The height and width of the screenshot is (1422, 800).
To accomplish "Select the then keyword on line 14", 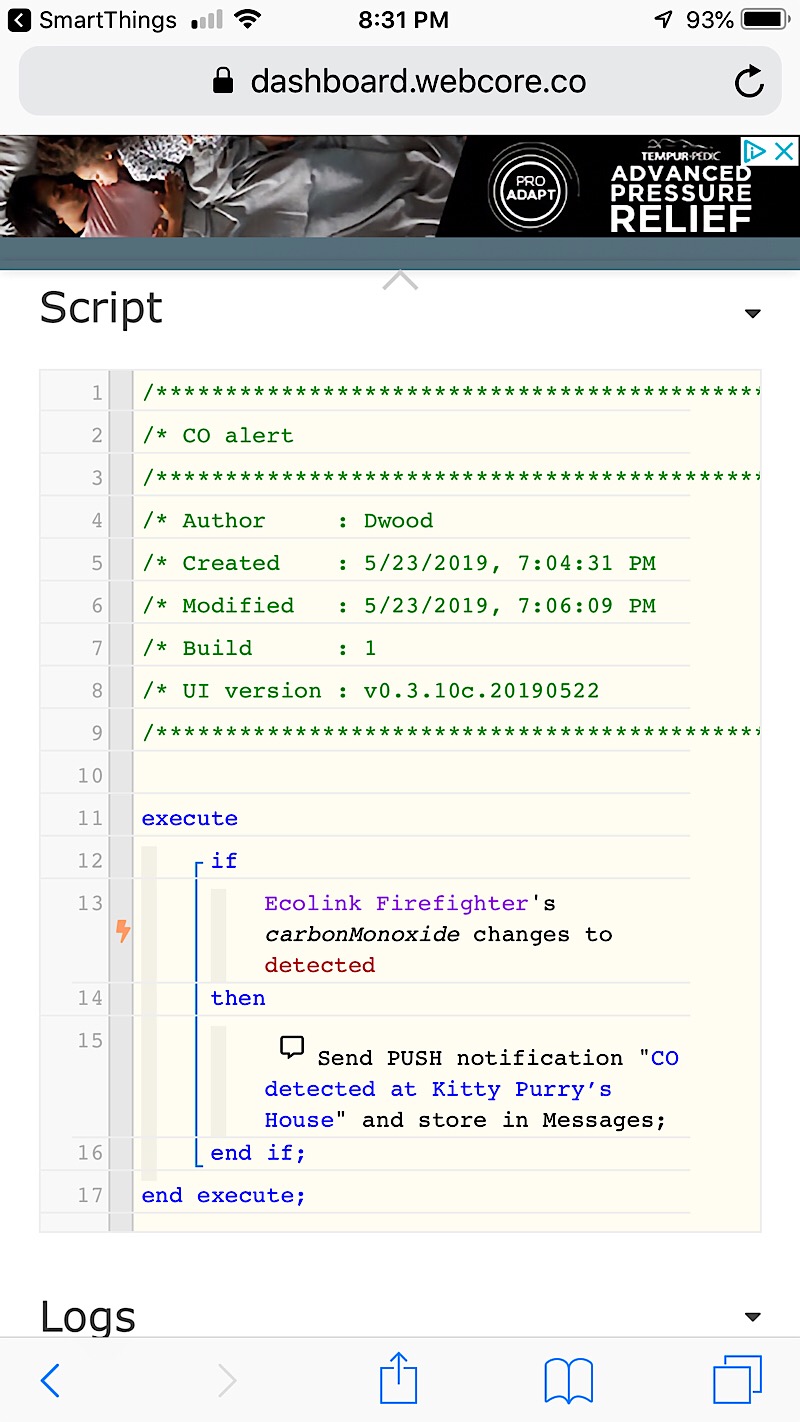I will [x=238, y=997].
